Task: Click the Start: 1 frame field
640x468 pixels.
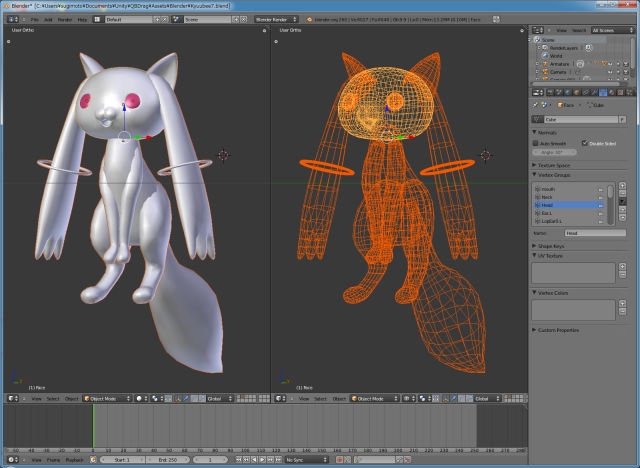Action: 122,459
